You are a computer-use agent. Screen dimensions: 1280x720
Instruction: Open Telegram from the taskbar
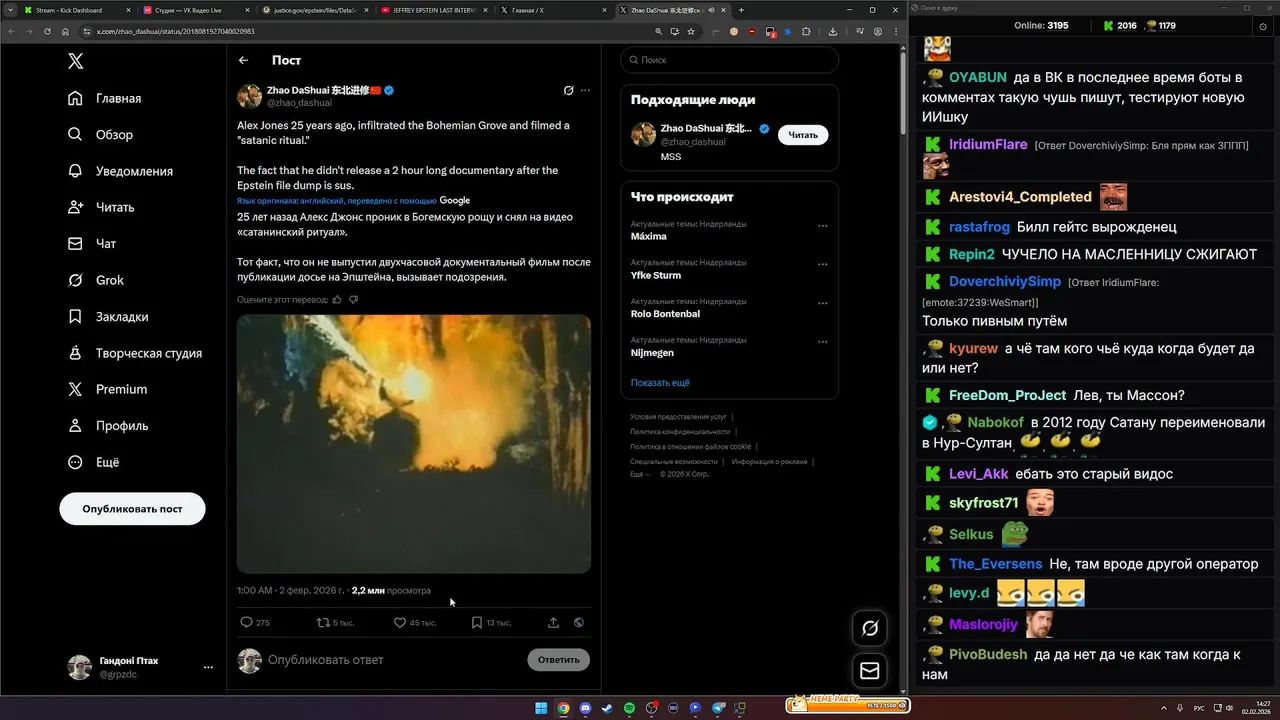[717, 708]
